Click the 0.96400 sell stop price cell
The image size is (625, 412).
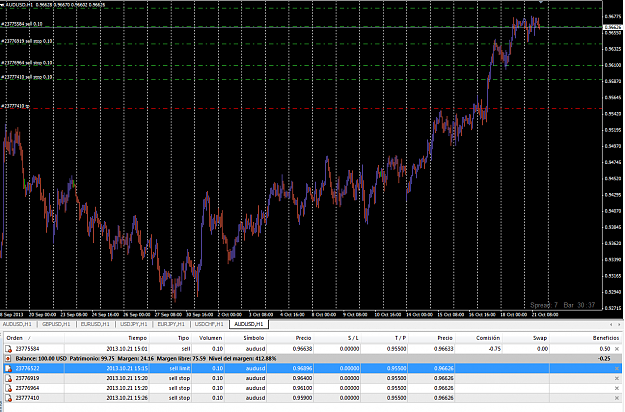pyautogui.click(x=302, y=378)
